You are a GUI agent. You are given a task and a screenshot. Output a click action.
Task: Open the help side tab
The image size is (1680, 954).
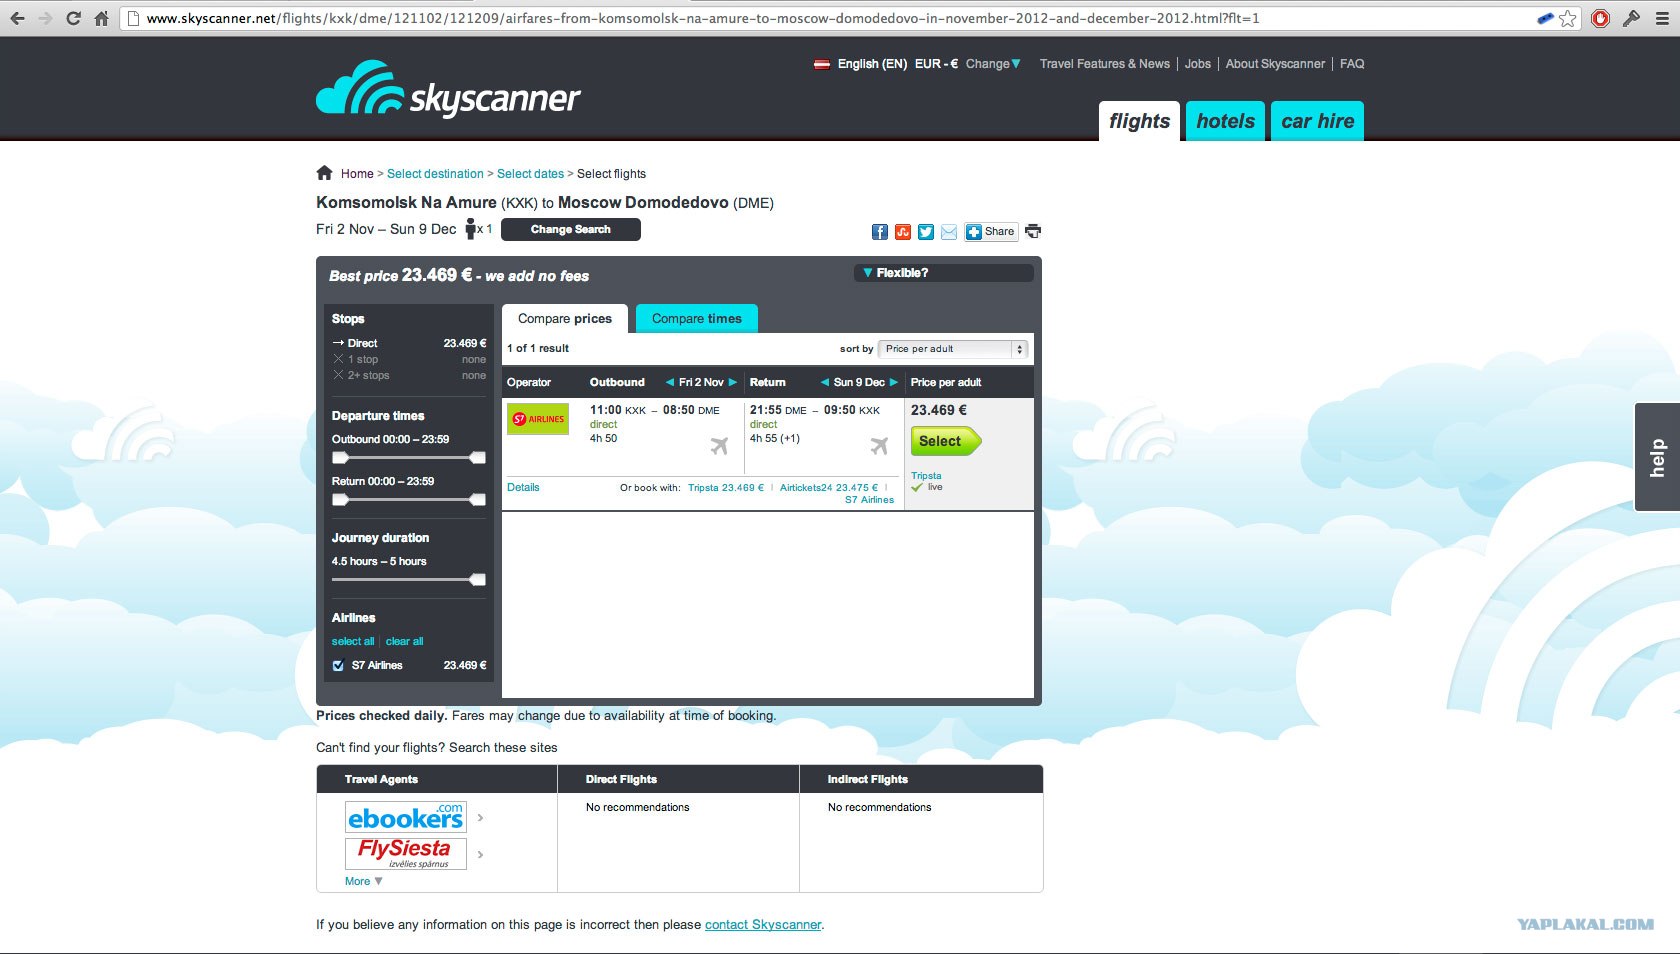point(1657,458)
